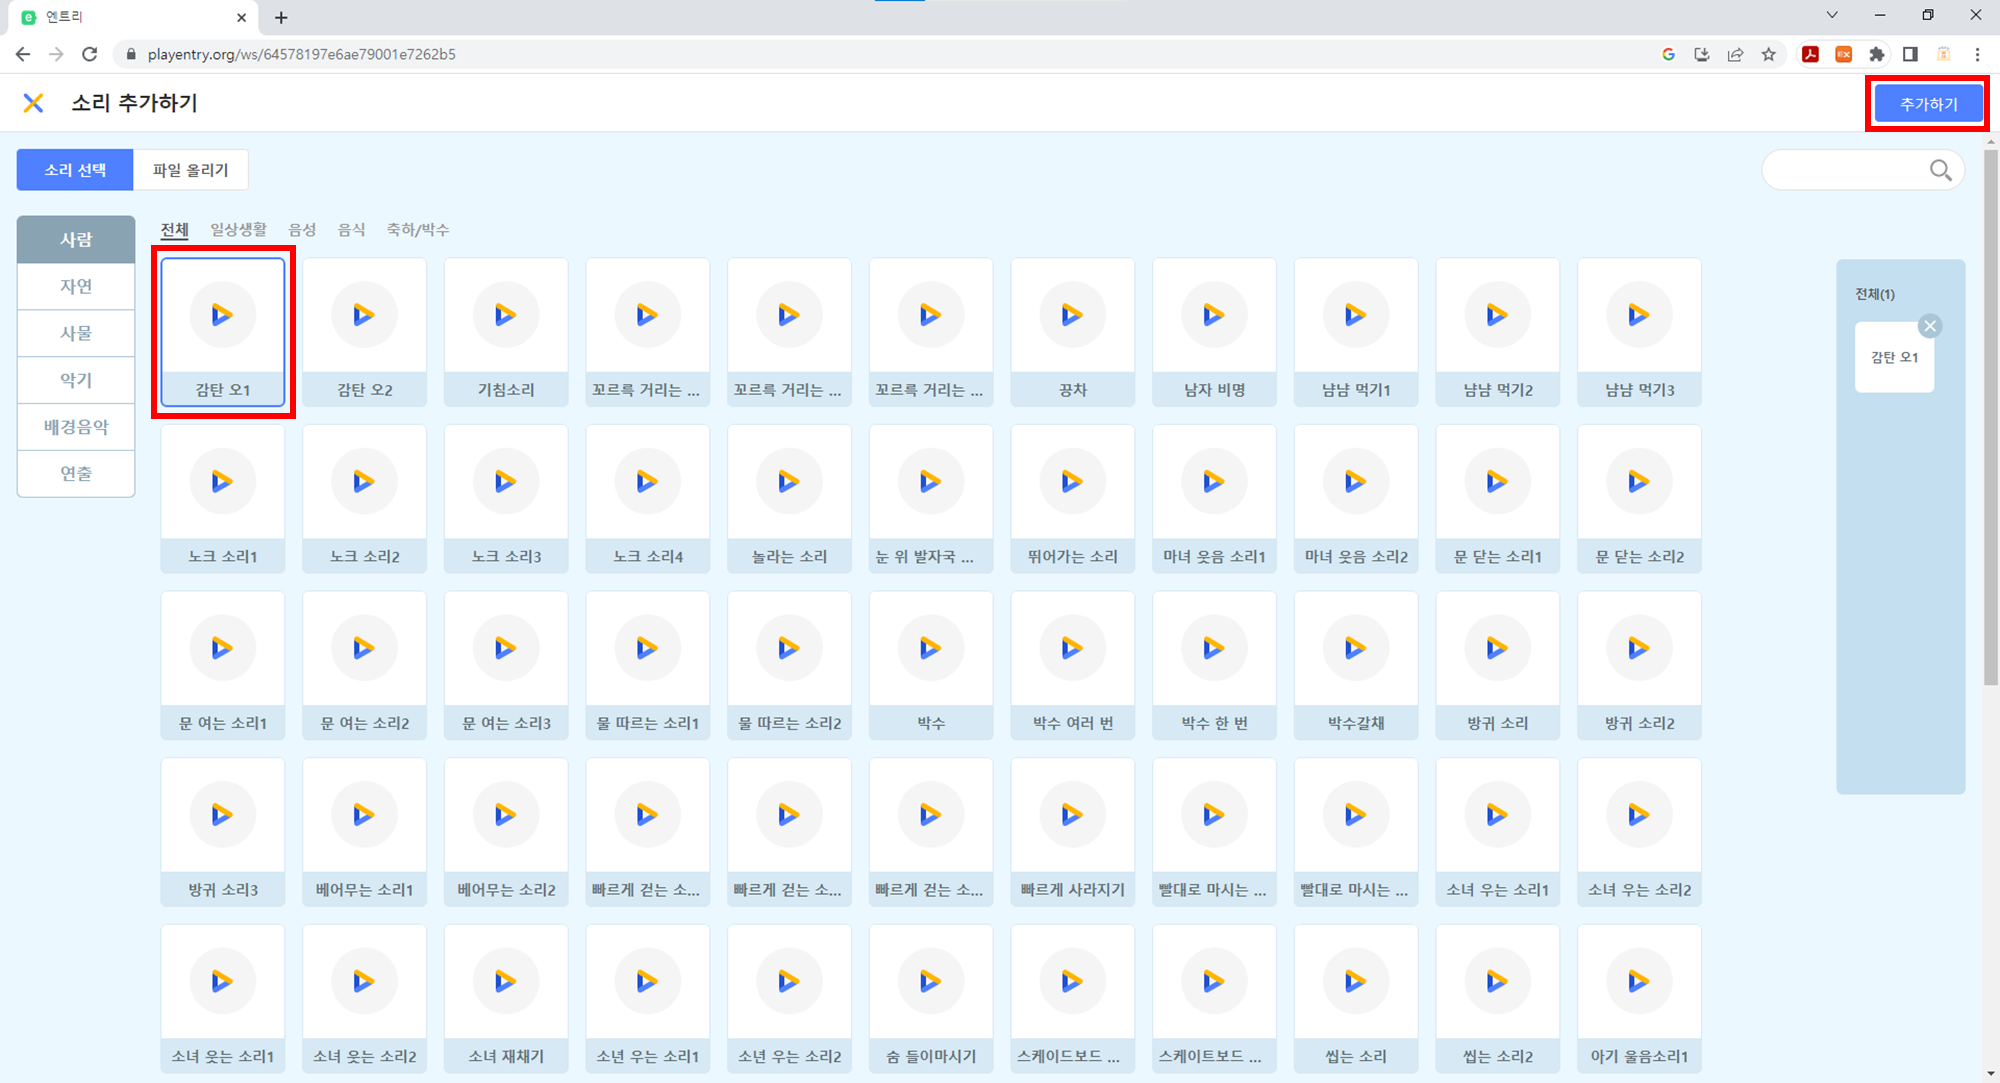This screenshot has height=1083, width=2000.
Task: Bookmark this page with star icon
Action: [1769, 54]
